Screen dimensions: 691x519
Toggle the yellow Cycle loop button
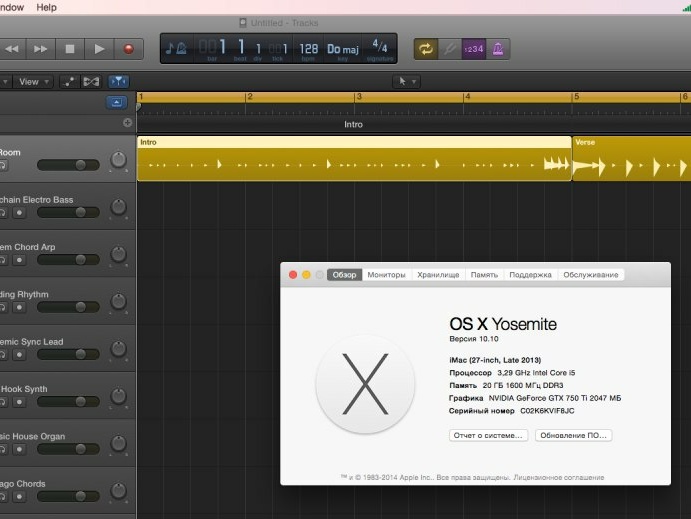tap(426, 49)
